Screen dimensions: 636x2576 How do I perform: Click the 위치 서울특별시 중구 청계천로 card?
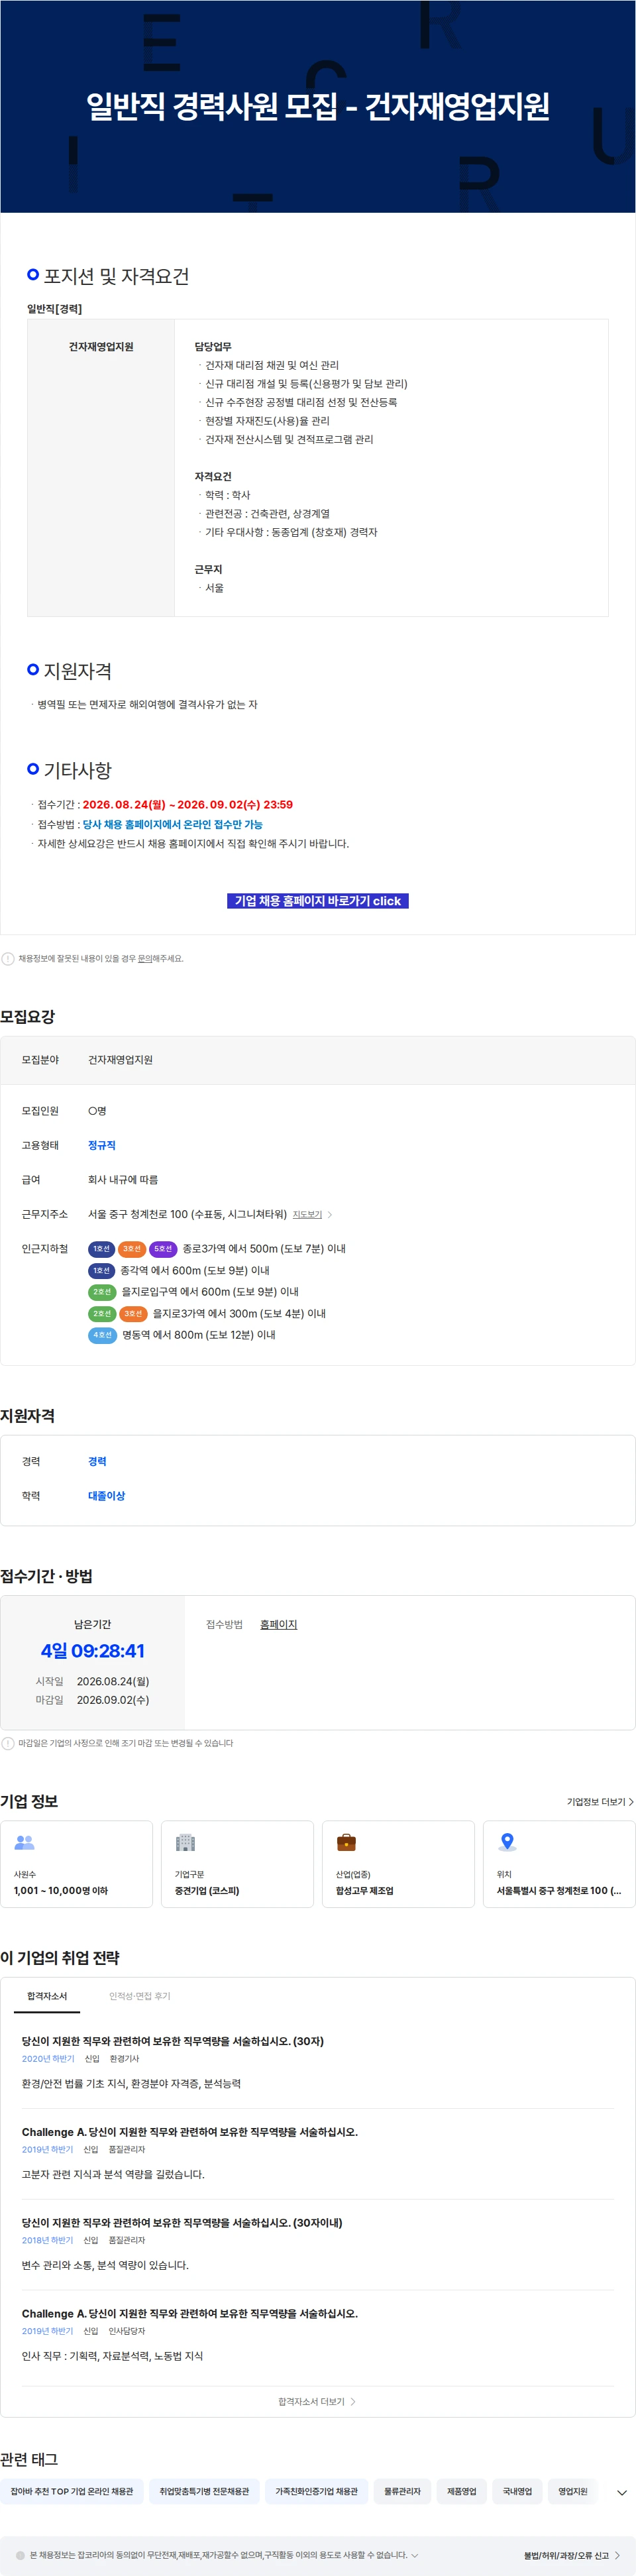click(x=559, y=1864)
